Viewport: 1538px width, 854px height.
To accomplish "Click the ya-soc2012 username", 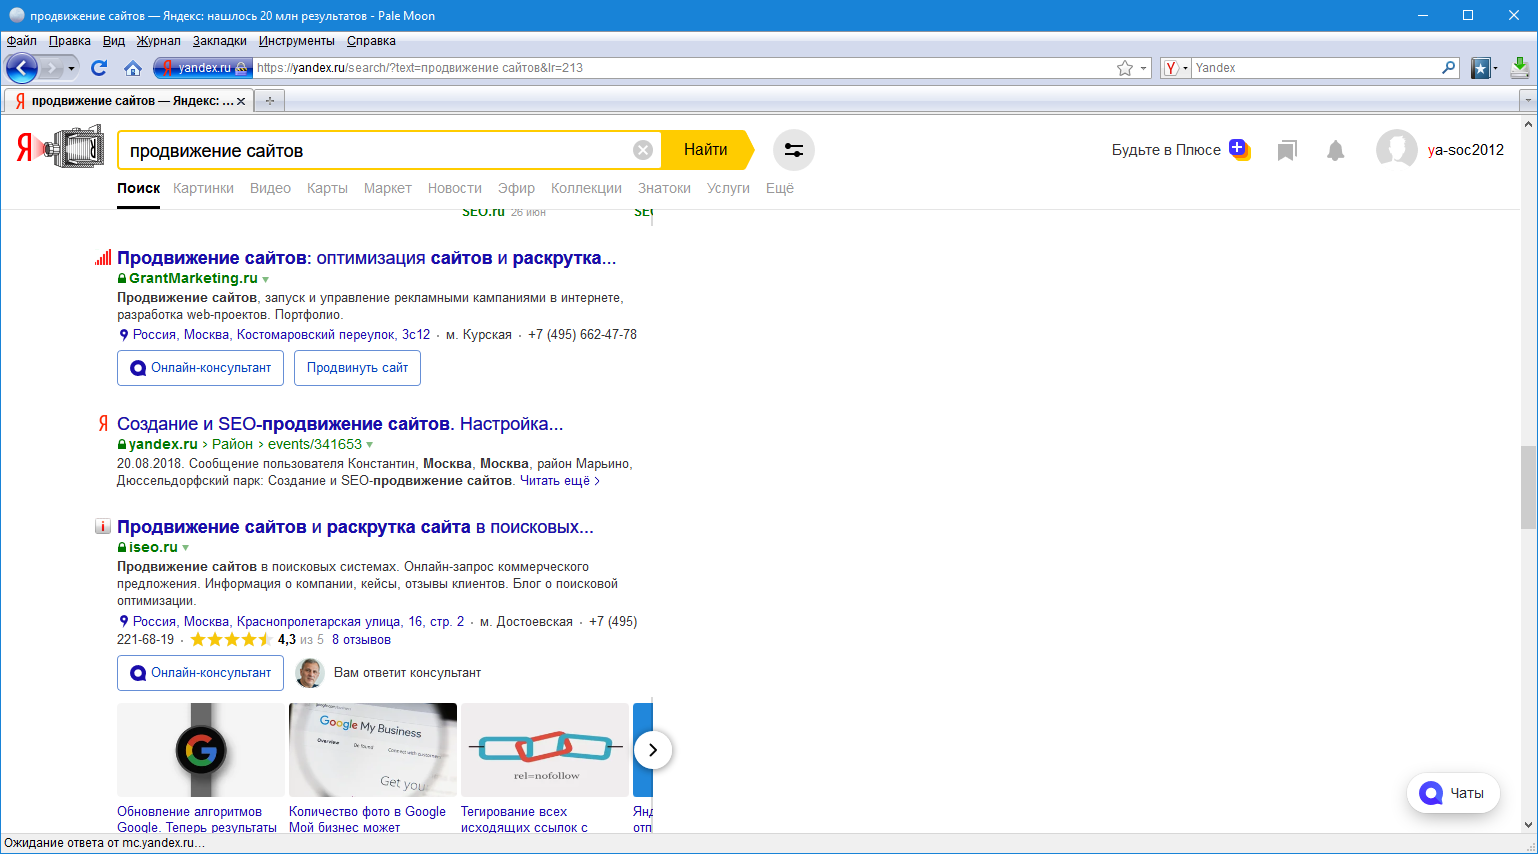I will [1466, 150].
